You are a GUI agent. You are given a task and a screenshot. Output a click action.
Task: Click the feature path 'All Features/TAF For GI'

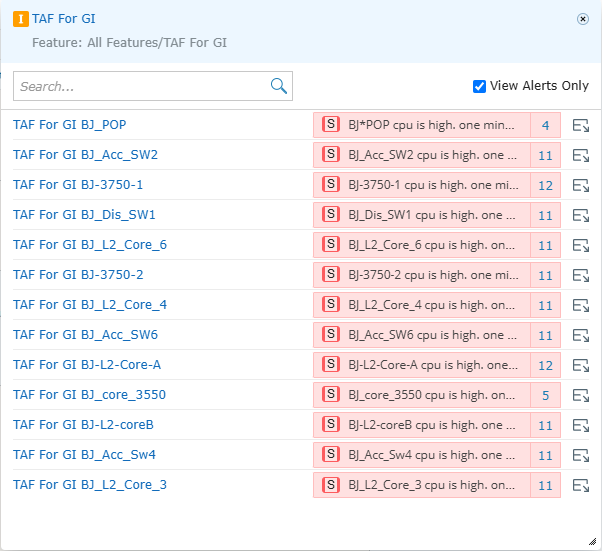[157, 43]
